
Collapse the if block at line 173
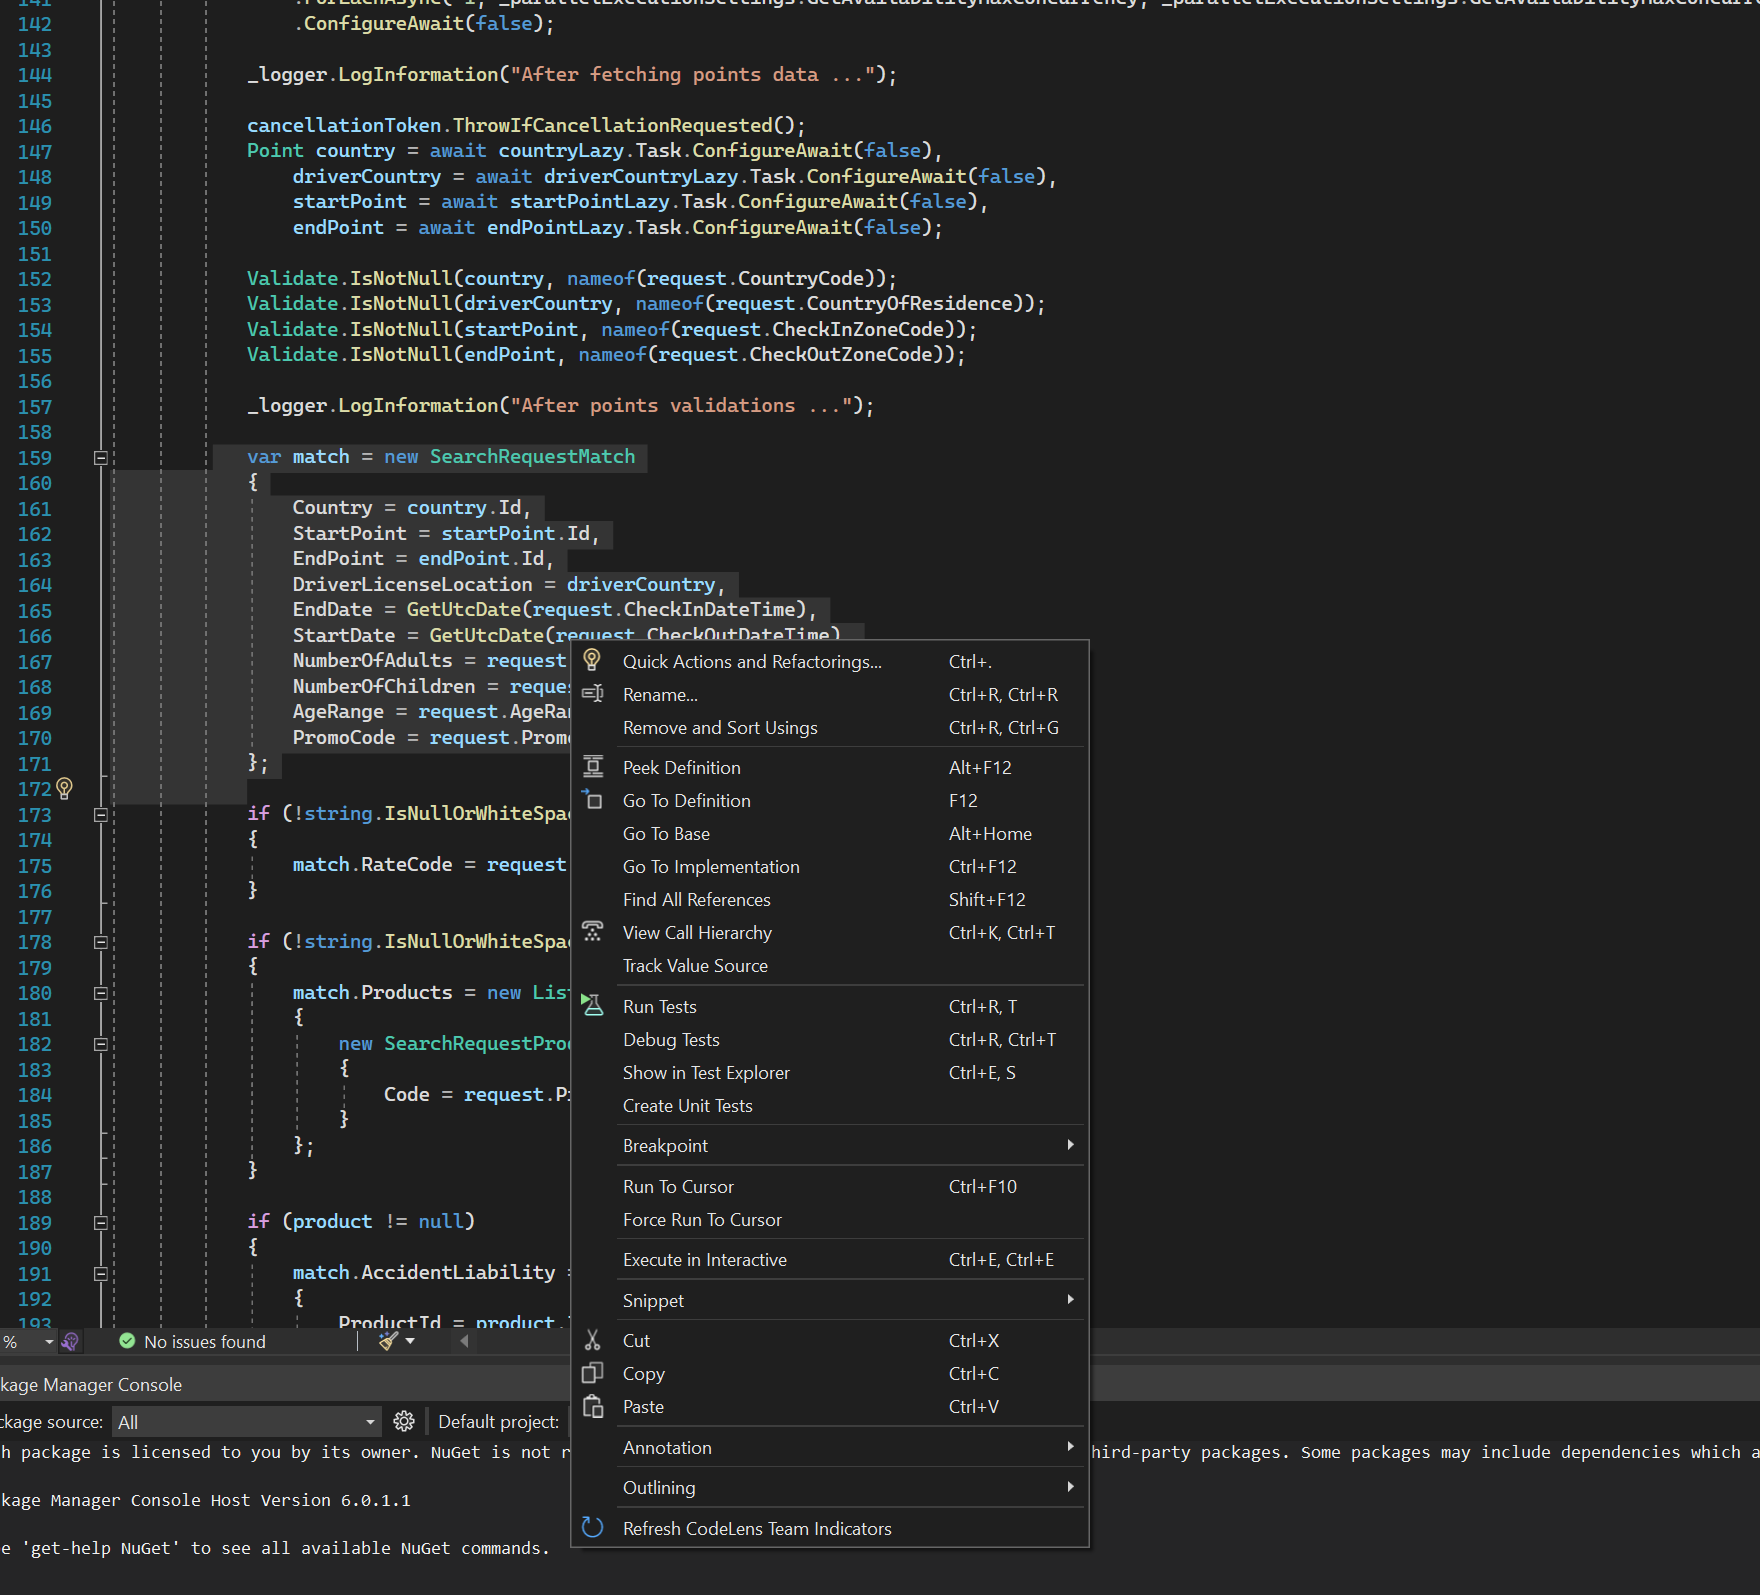[100, 815]
